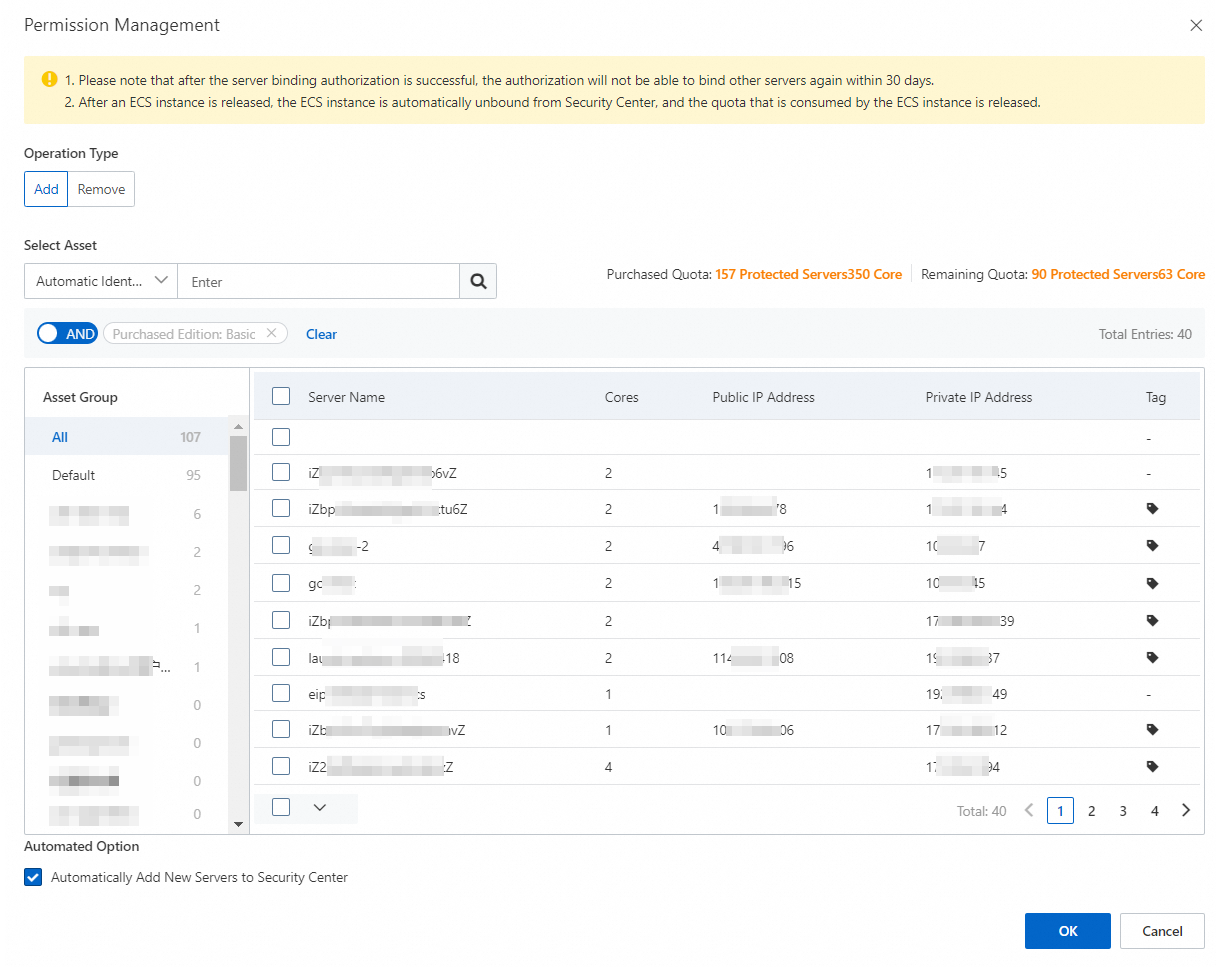Click the Cores column header
Screen dimensions: 1216x967
point(622,397)
